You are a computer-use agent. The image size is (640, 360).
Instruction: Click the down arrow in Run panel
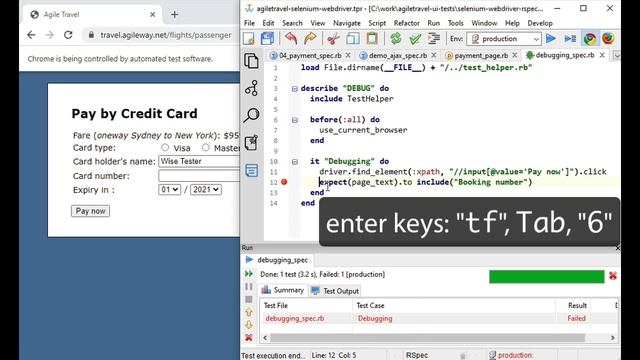click(x=249, y=325)
